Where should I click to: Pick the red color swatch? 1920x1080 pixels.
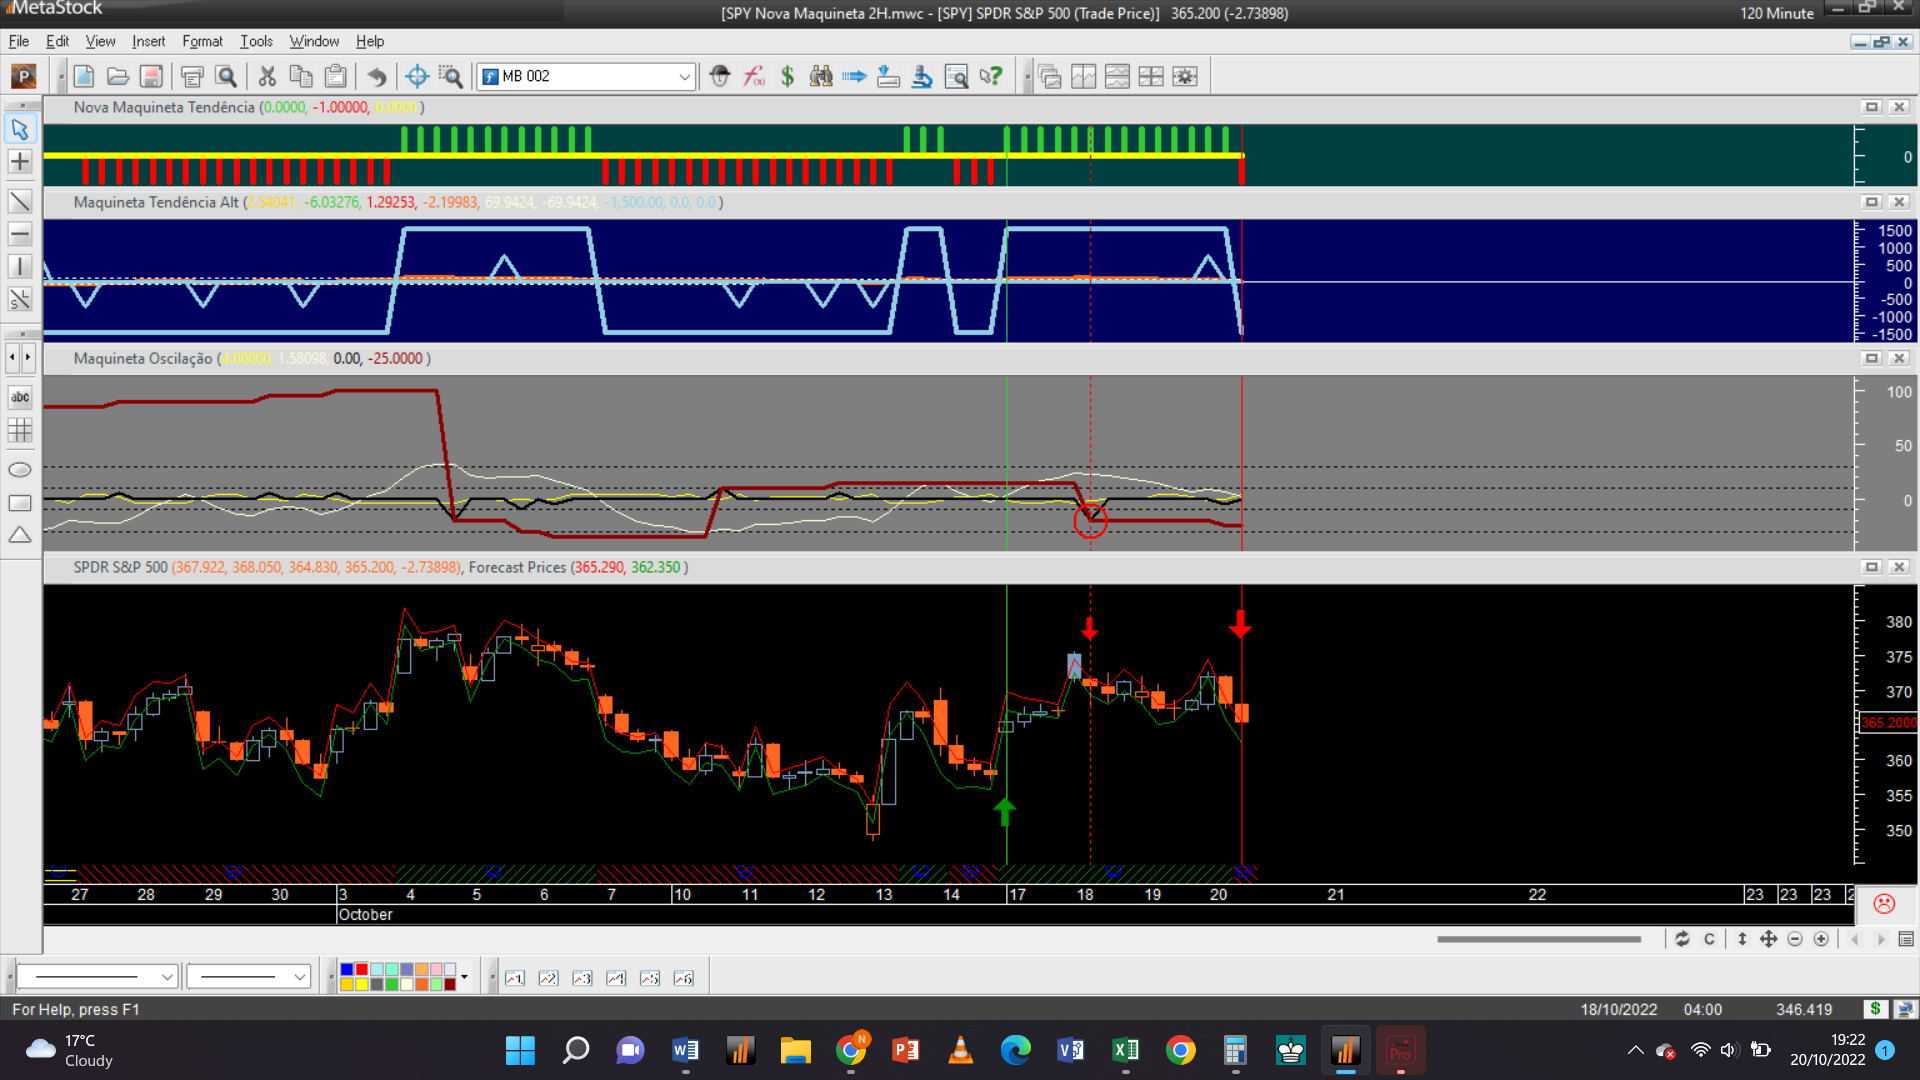(x=362, y=970)
